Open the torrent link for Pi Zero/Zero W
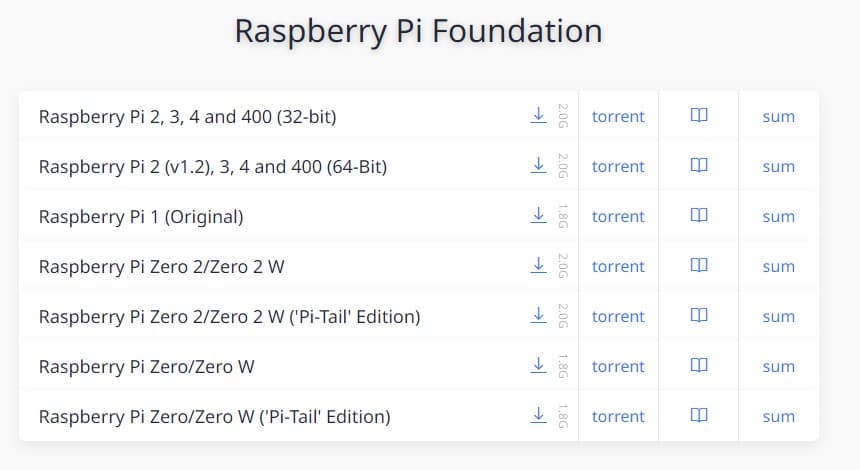This screenshot has width=860, height=470. pyautogui.click(x=618, y=366)
